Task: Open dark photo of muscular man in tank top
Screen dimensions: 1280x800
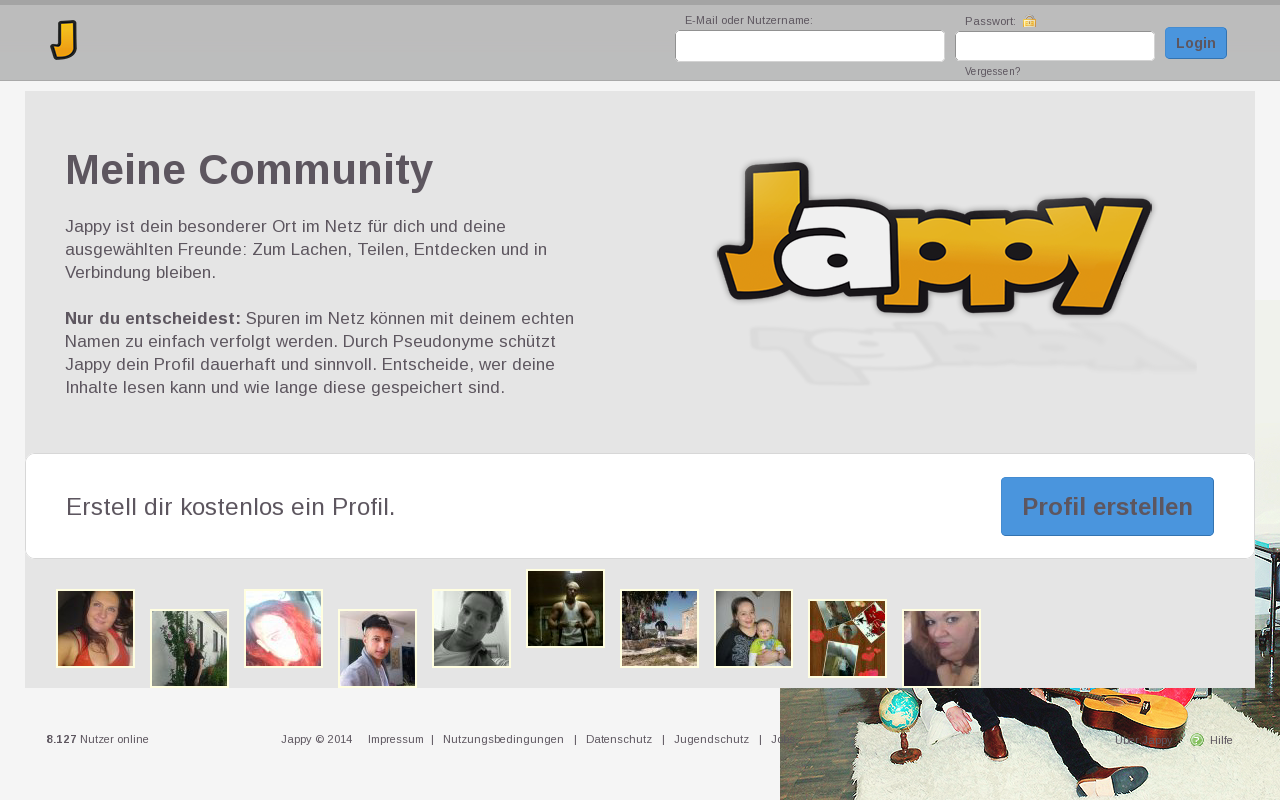Action: (x=565, y=608)
